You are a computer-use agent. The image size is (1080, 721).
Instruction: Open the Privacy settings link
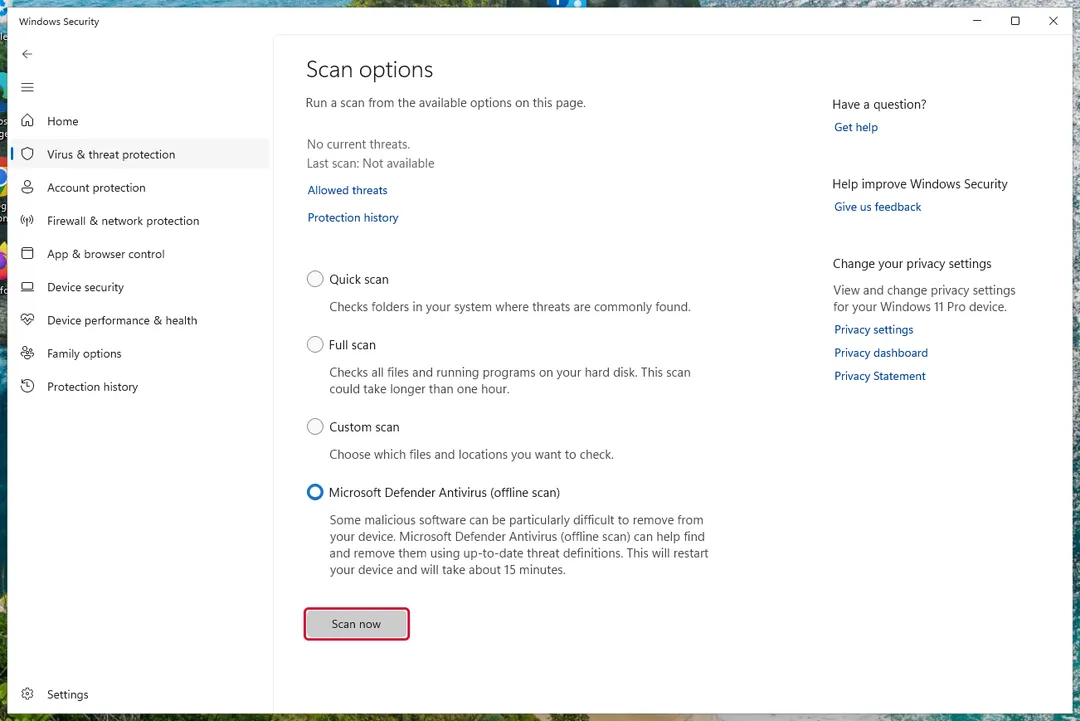(873, 330)
